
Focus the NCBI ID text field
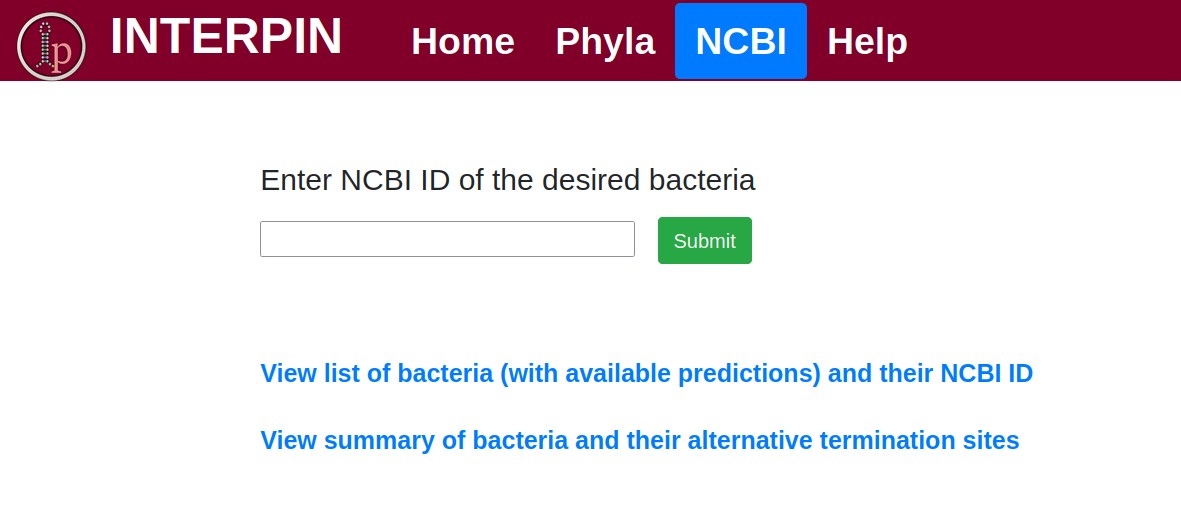[447, 239]
